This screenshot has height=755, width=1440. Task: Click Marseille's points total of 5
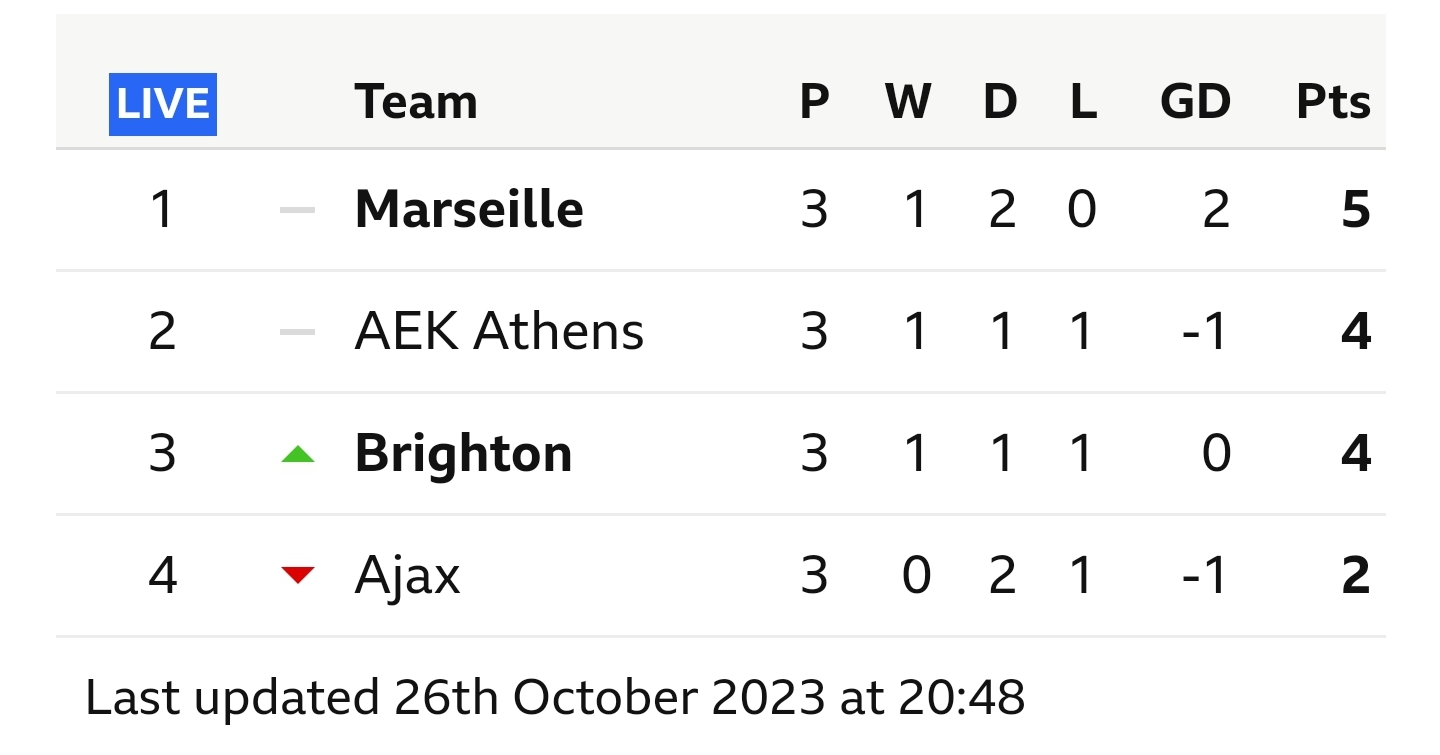1356,210
